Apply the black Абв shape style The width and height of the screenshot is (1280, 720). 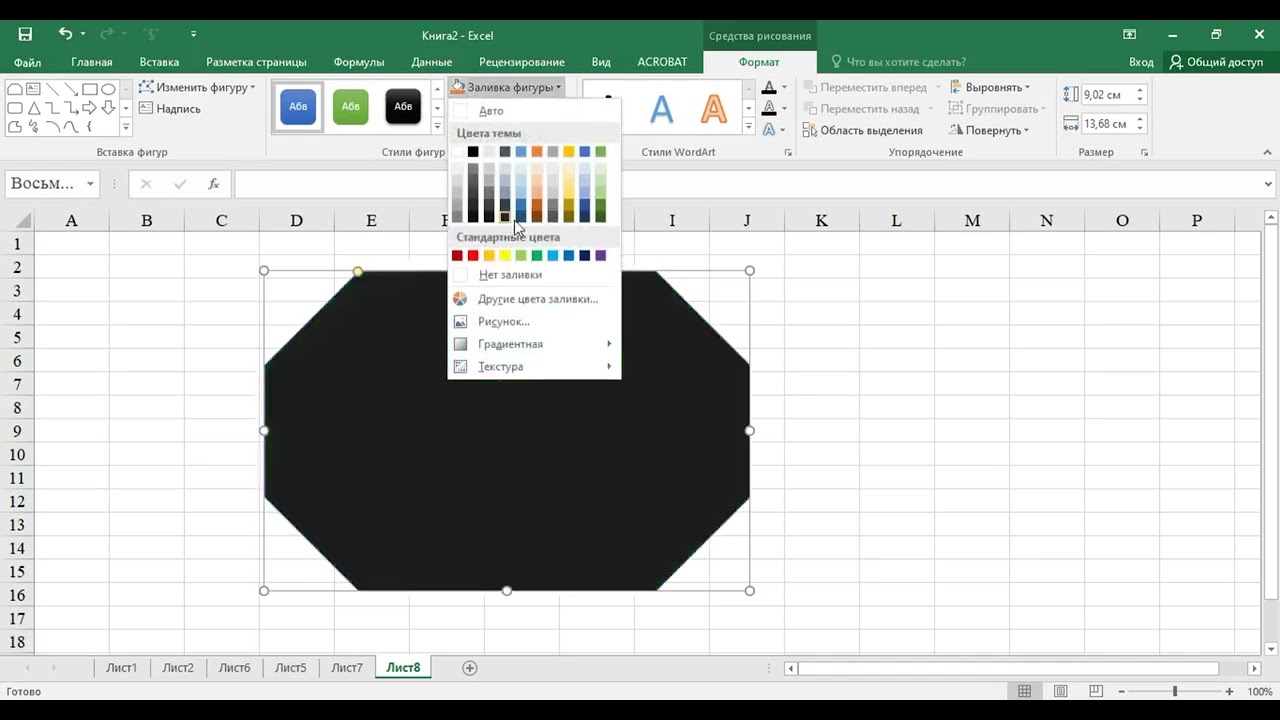tap(403, 107)
